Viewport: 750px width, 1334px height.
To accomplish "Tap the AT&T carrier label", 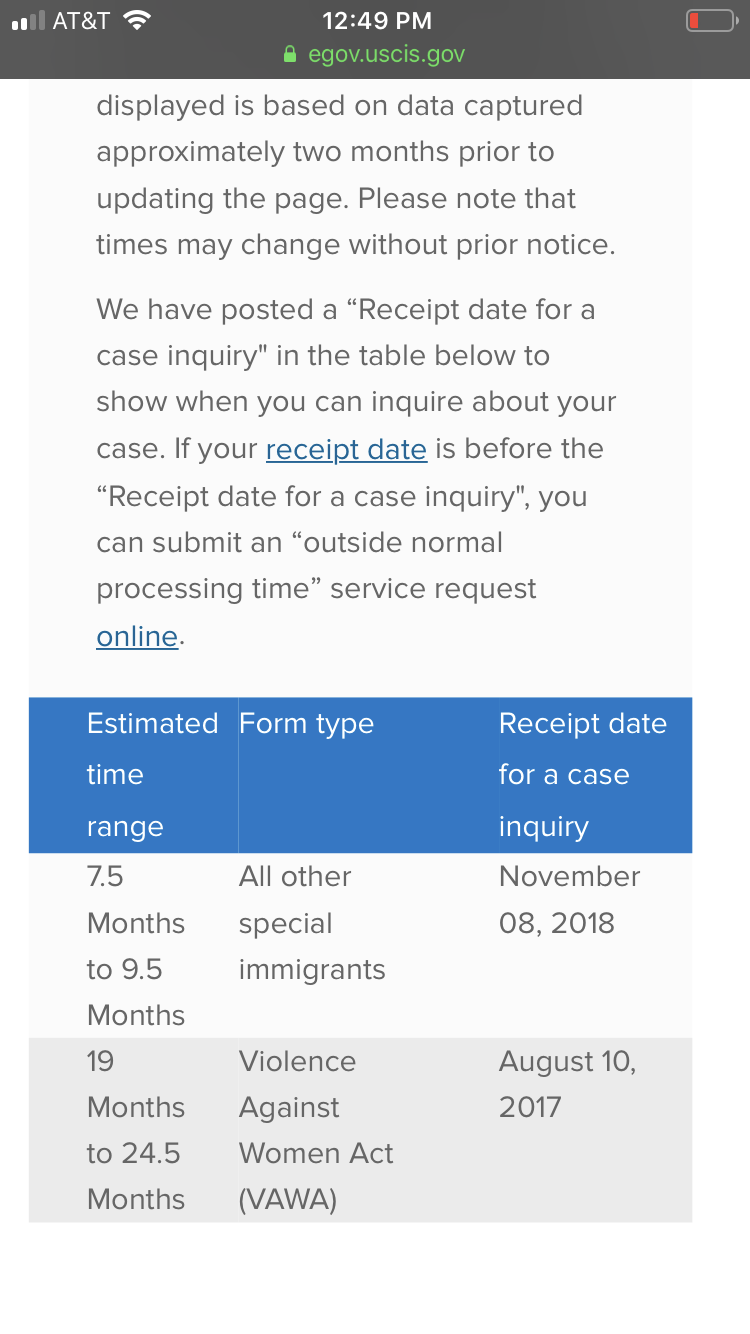I will tap(81, 21).
